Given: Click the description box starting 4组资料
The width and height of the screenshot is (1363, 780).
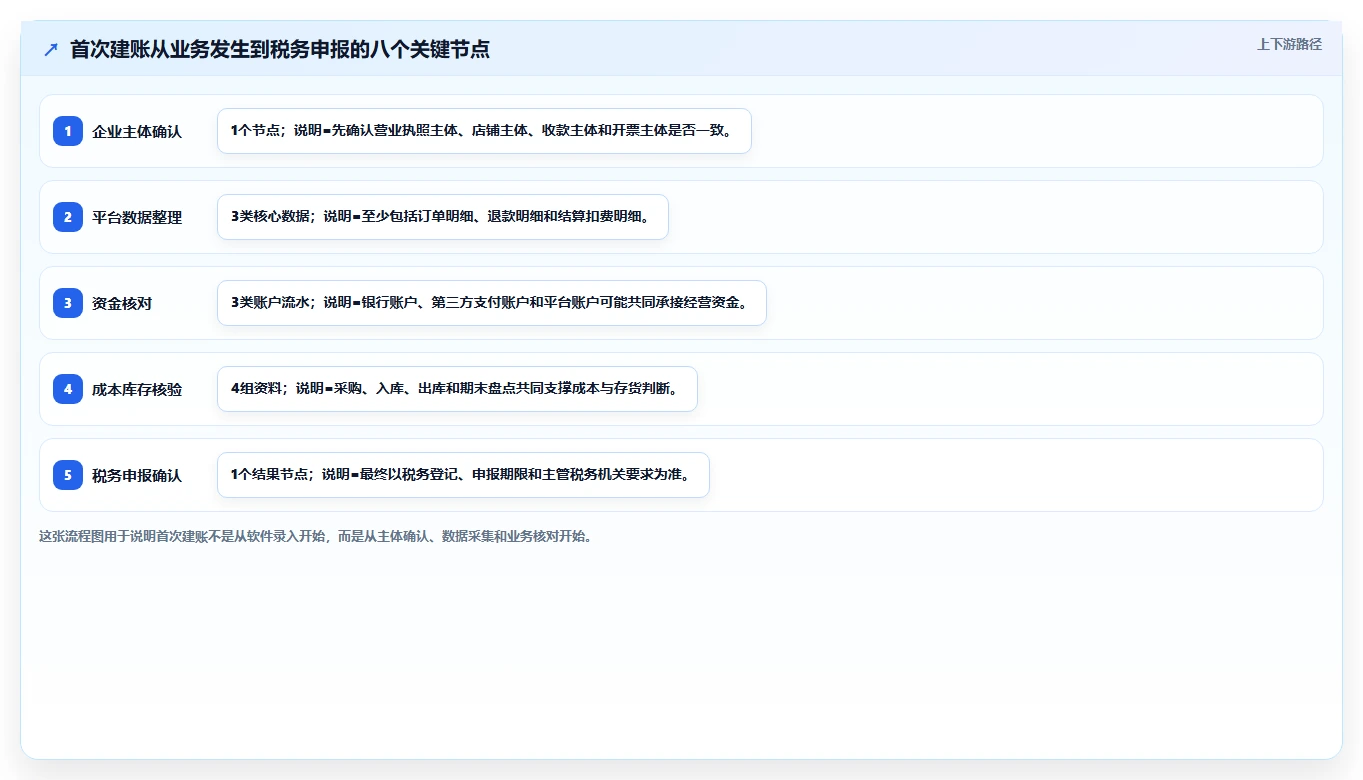Looking at the screenshot, I should point(457,389).
